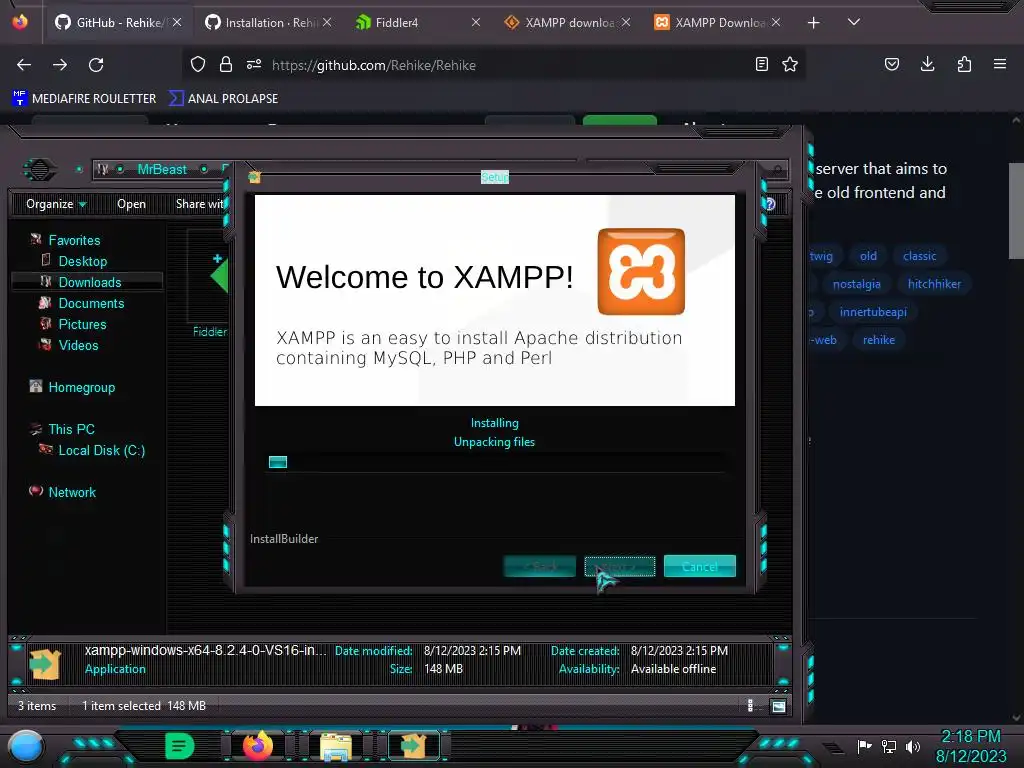Open Local Disk (C:) in navigation pane

[101, 450]
